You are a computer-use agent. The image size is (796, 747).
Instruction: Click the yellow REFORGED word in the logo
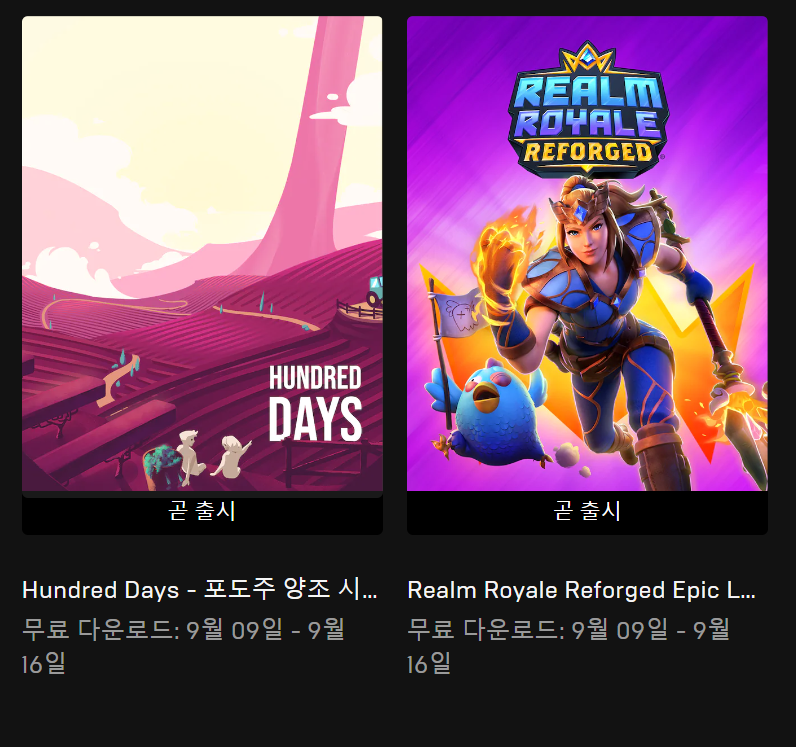click(588, 152)
